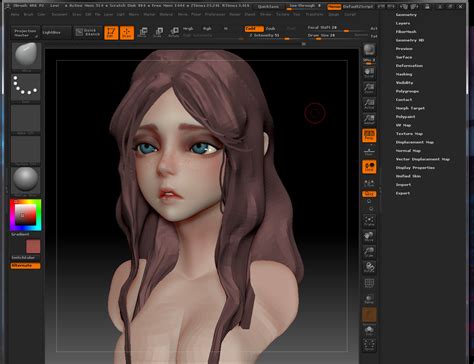474x364 pixels.
Task: Toggle the orange Draw mode icon
Action: (x=127, y=33)
